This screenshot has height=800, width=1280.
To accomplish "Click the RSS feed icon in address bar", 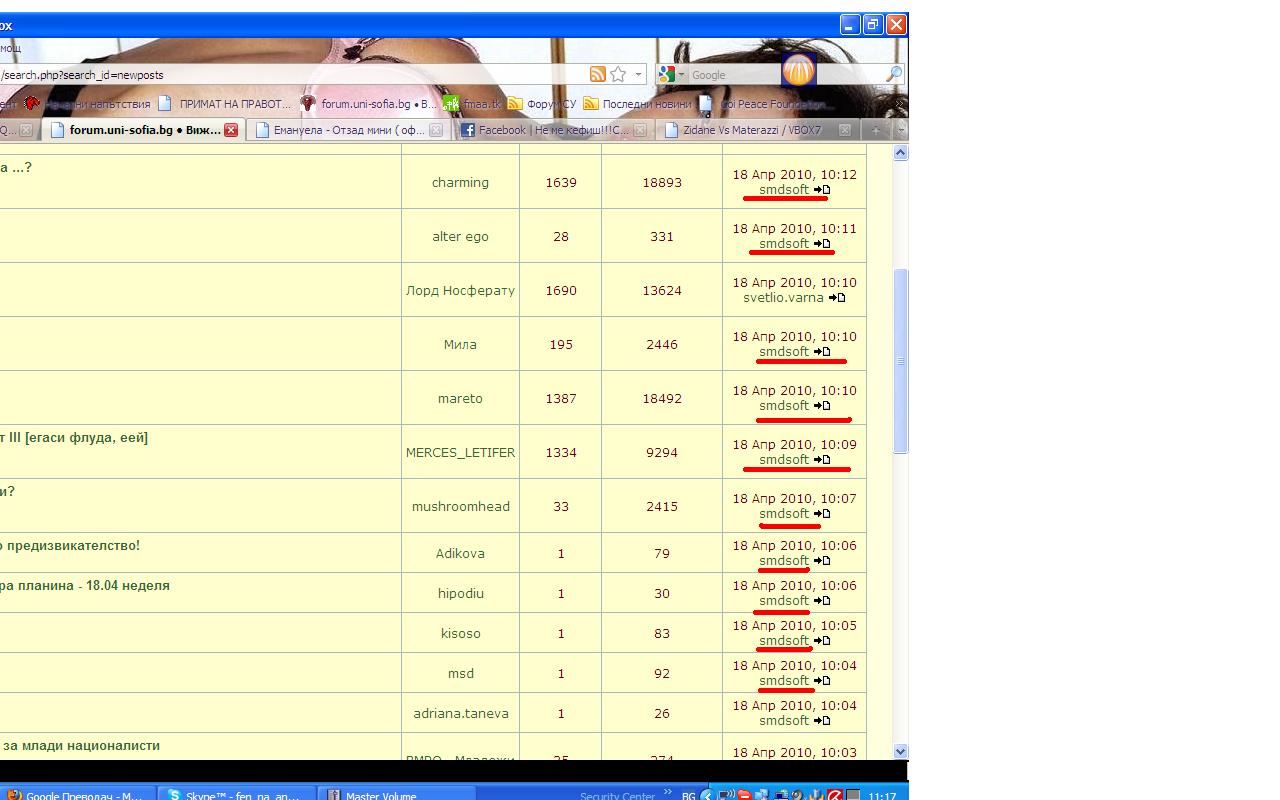I will 597,74.
